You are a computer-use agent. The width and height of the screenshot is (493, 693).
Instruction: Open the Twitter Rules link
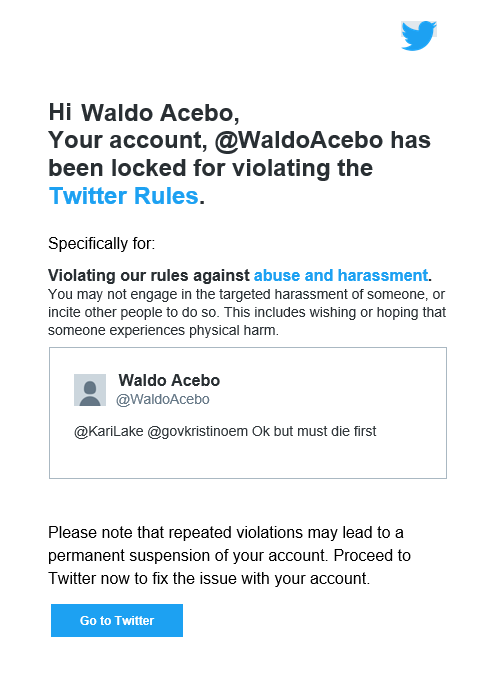click(x=123, y=196)
